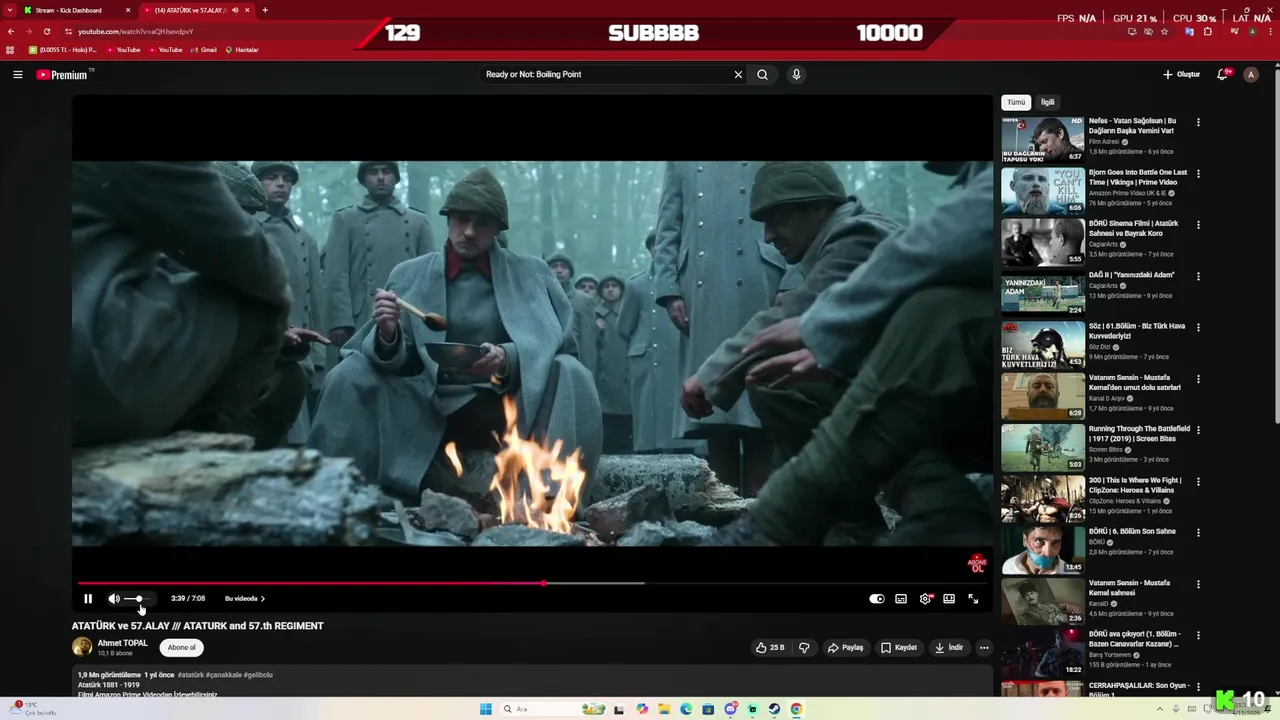This screenshot has width=1280, height=720.
Task: Open options for '300 This Is Where We Fight' video
Action: (x=1198, y=481)
